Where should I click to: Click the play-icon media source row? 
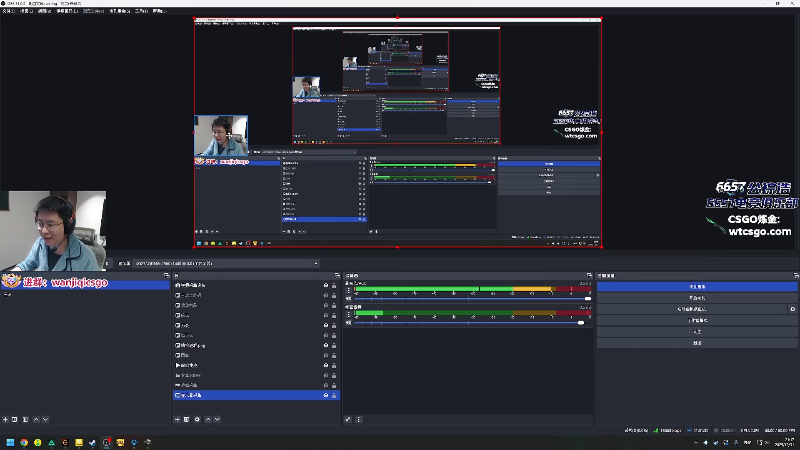256,365
